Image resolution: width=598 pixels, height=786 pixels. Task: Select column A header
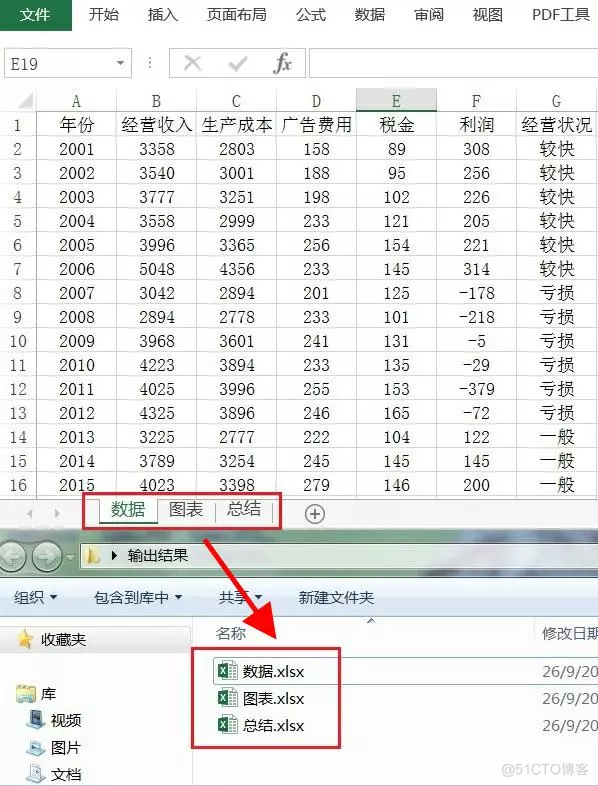tap(76, 101)
